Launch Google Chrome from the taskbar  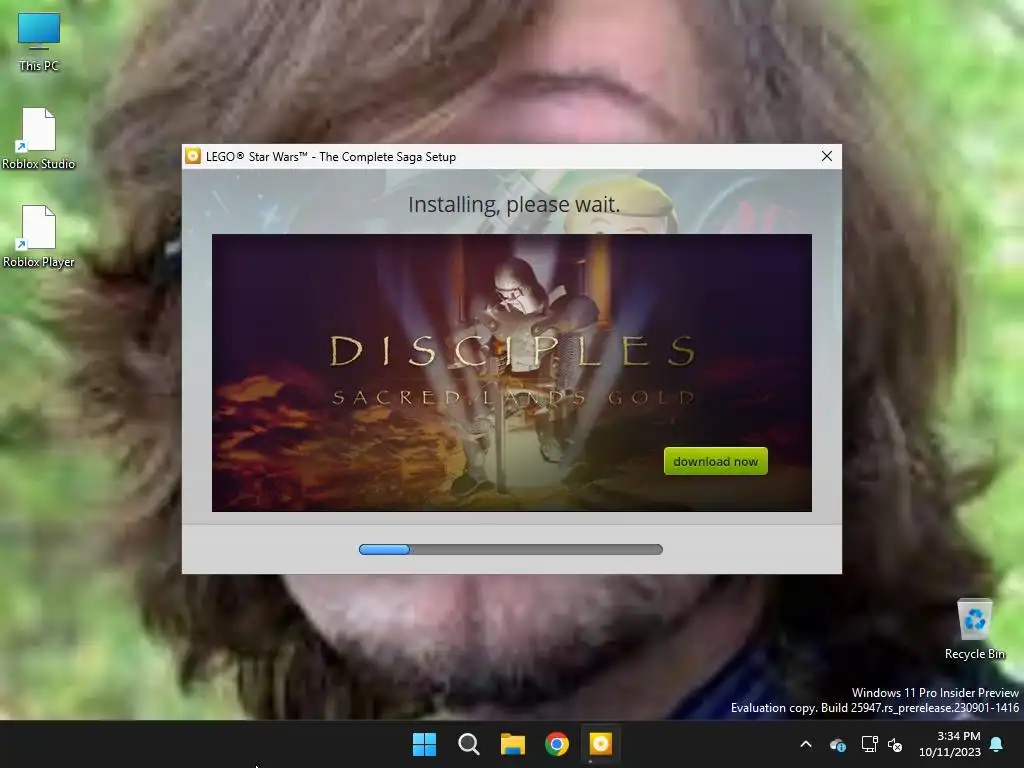[556, 744]
